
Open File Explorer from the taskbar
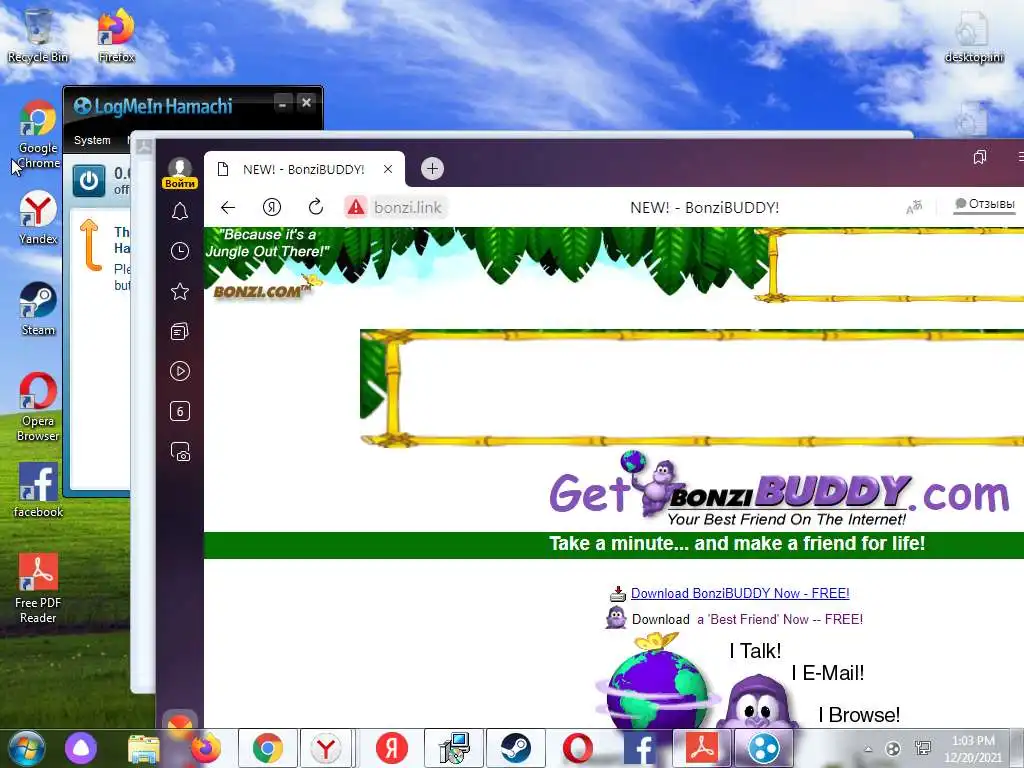[144, 748]
